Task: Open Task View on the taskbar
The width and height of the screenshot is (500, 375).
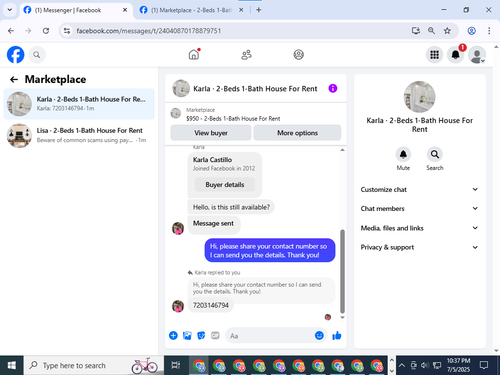Action: (x=176, y=366)
